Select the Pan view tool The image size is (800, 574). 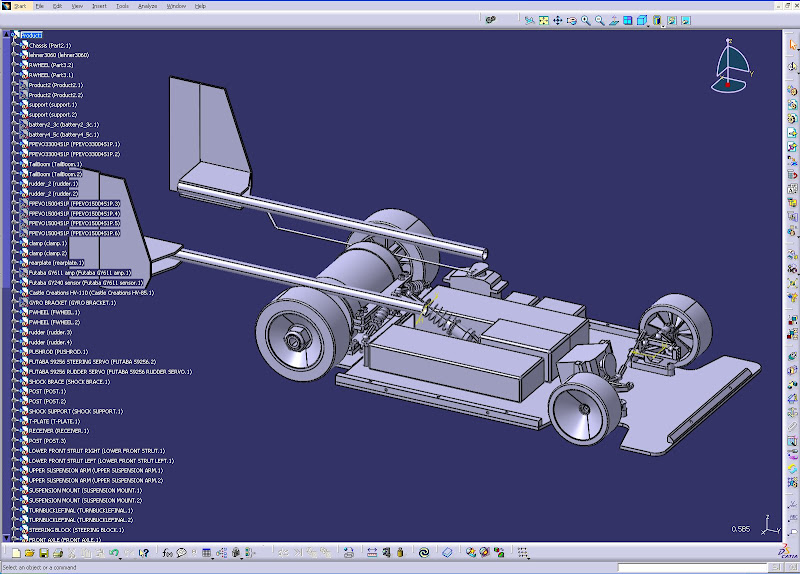557,19
